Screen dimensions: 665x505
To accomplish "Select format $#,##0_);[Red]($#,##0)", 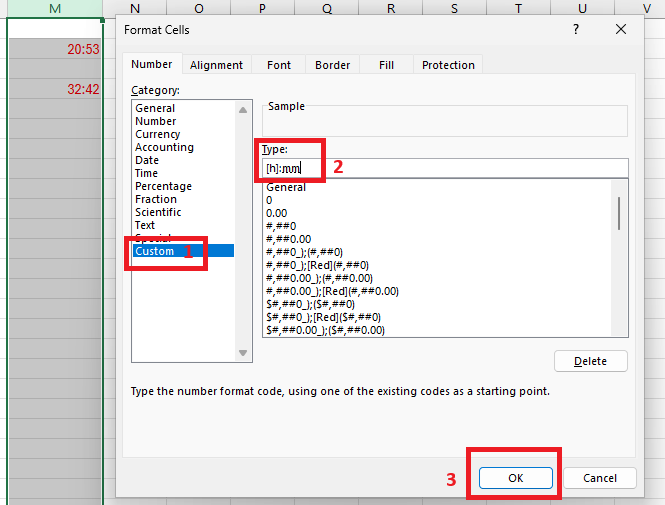I will tap(437, 317).
